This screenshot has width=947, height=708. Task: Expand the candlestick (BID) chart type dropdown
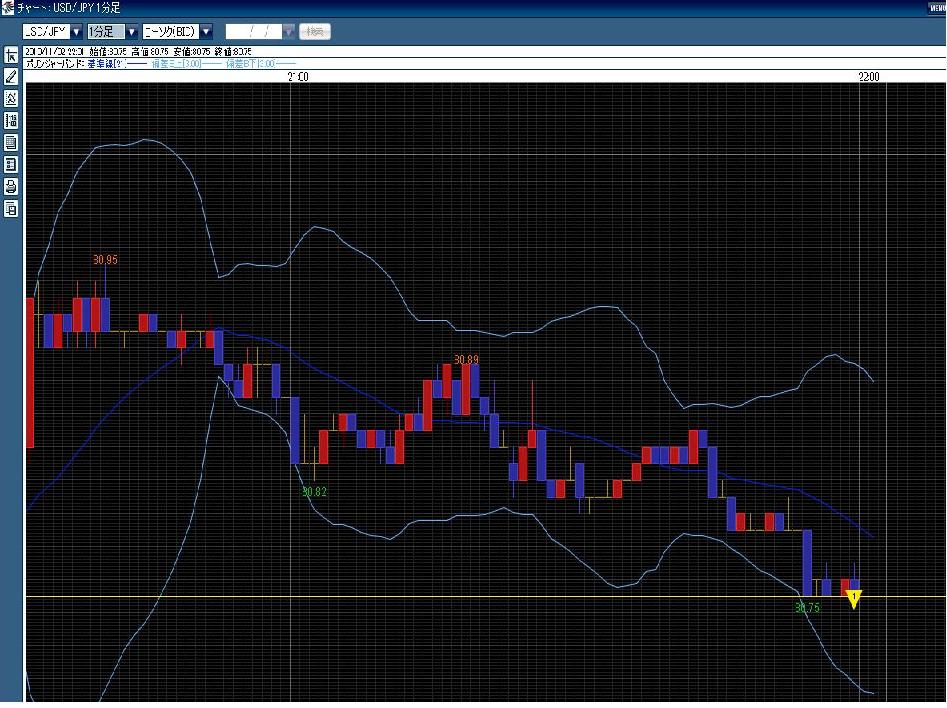click(x=207, y=31)
